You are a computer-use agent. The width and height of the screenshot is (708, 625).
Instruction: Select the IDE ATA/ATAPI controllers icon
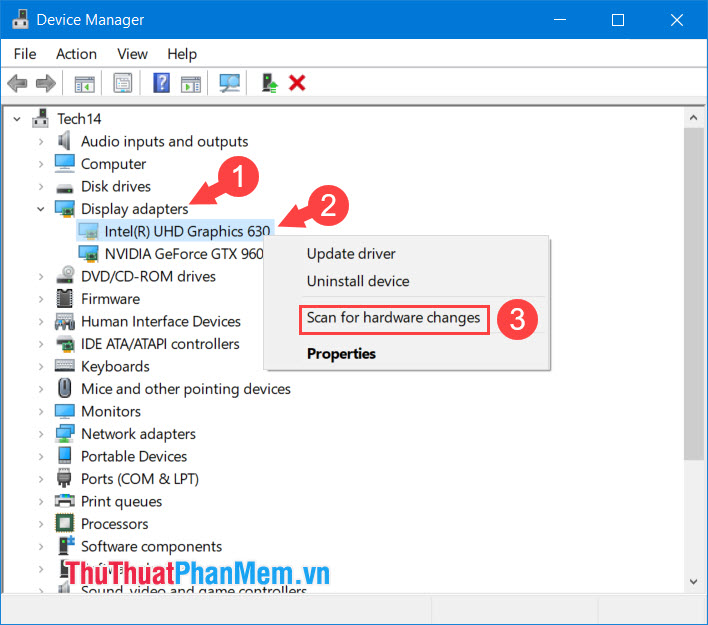pos(65,344)
